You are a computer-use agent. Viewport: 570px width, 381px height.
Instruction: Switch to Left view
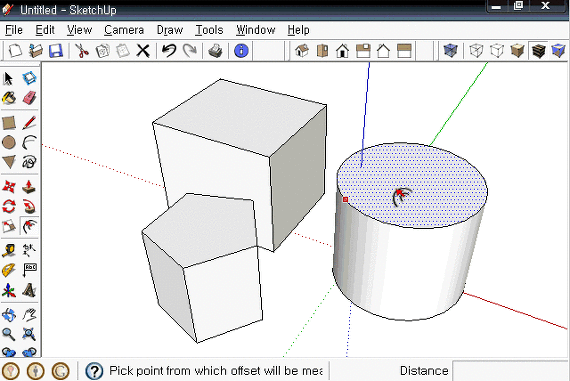[404, 51]
